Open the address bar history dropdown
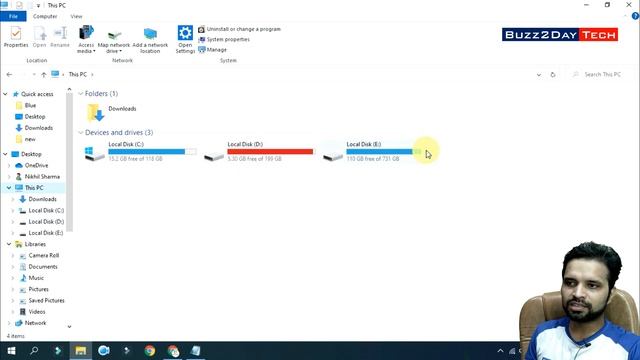This screenshot has width=640, height=360. point(539,75)
